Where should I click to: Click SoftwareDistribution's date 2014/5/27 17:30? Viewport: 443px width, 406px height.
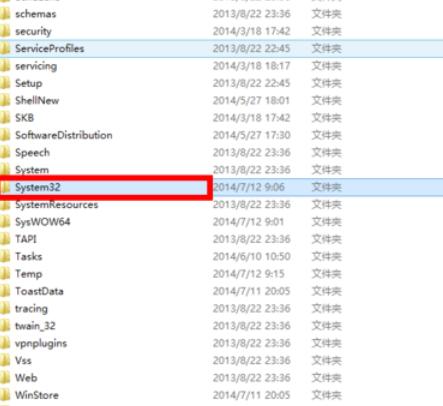252,135
